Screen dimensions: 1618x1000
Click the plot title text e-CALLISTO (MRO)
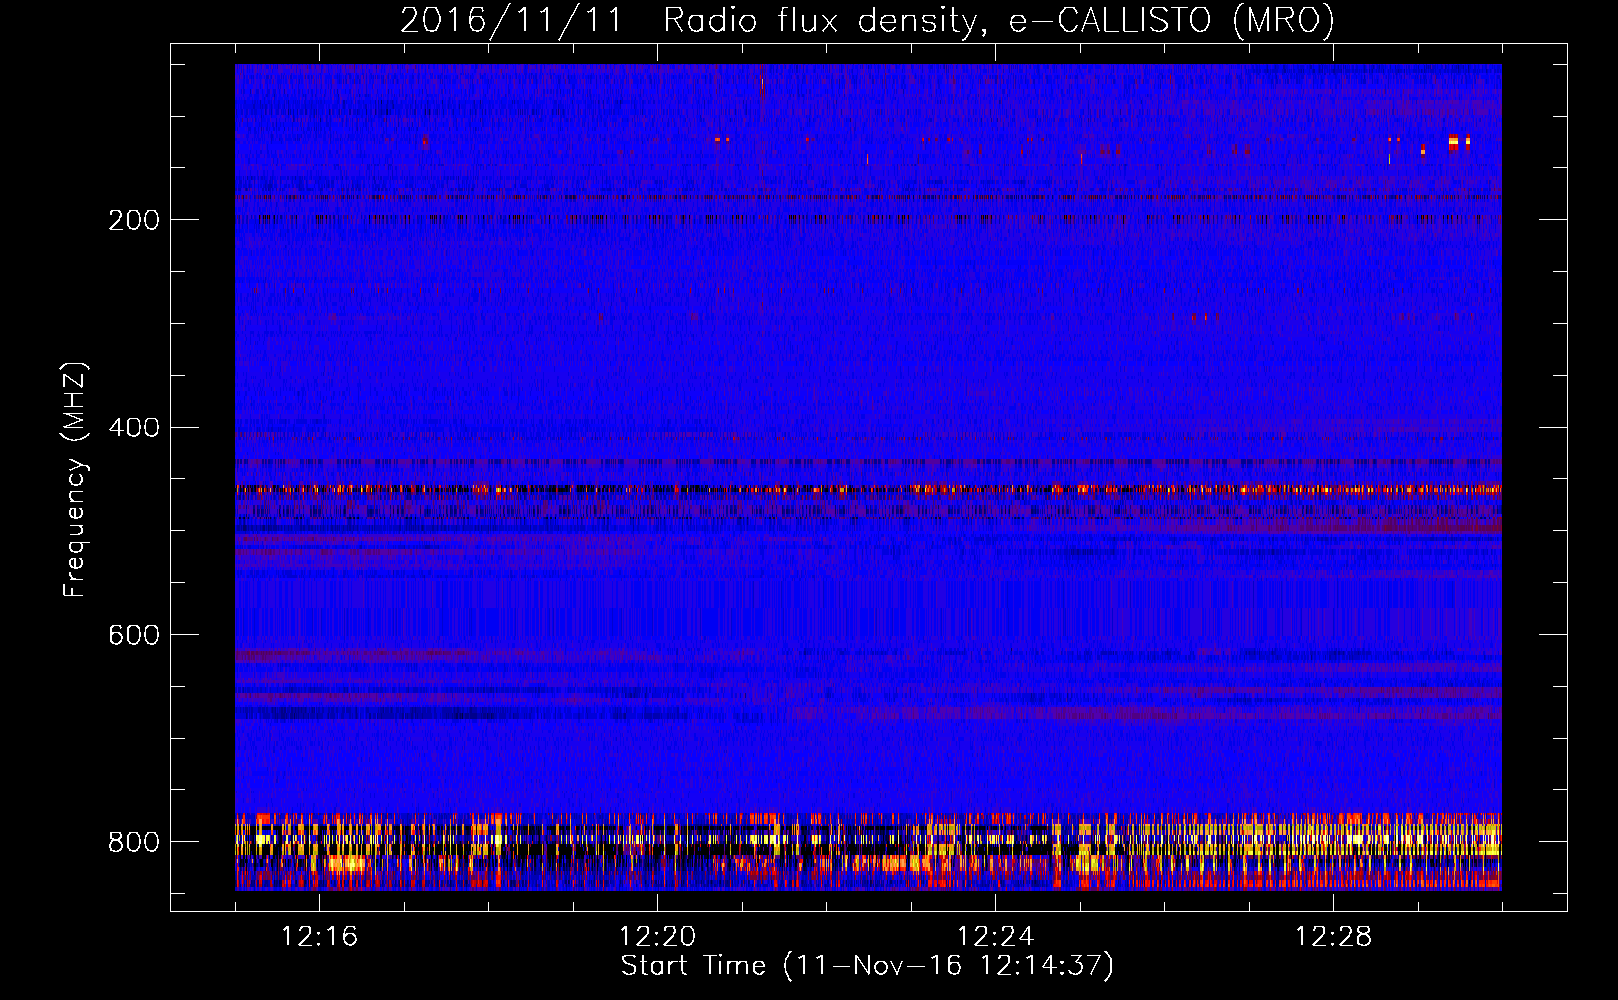coord(1171,20)
